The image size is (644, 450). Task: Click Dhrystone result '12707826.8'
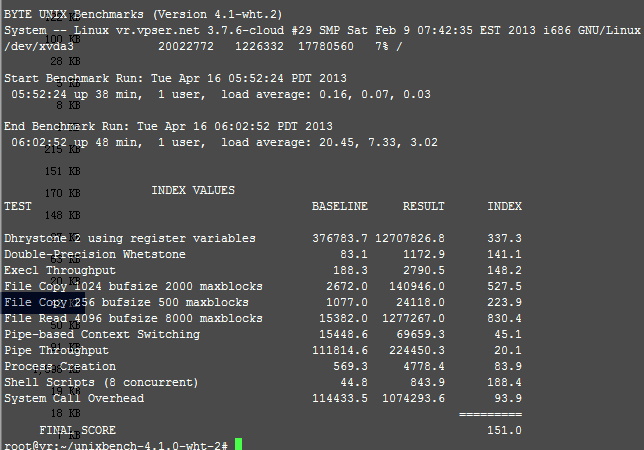pyautogui.click(x=410, y=239)
